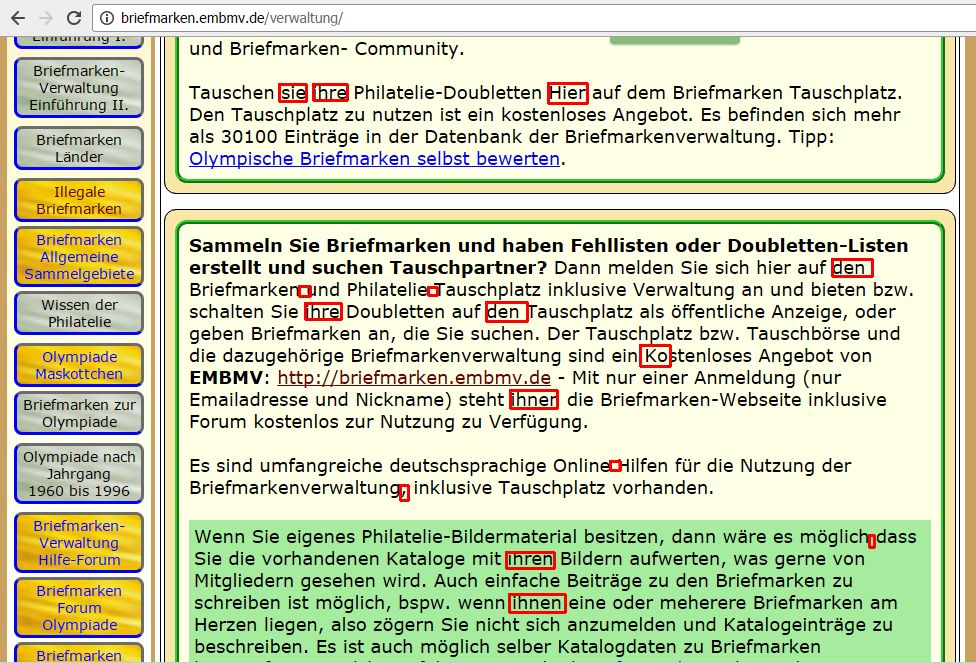Open Wissen der Philatelie page
The height and width of the screenshot is (663, 976).
tap(79, 313)
